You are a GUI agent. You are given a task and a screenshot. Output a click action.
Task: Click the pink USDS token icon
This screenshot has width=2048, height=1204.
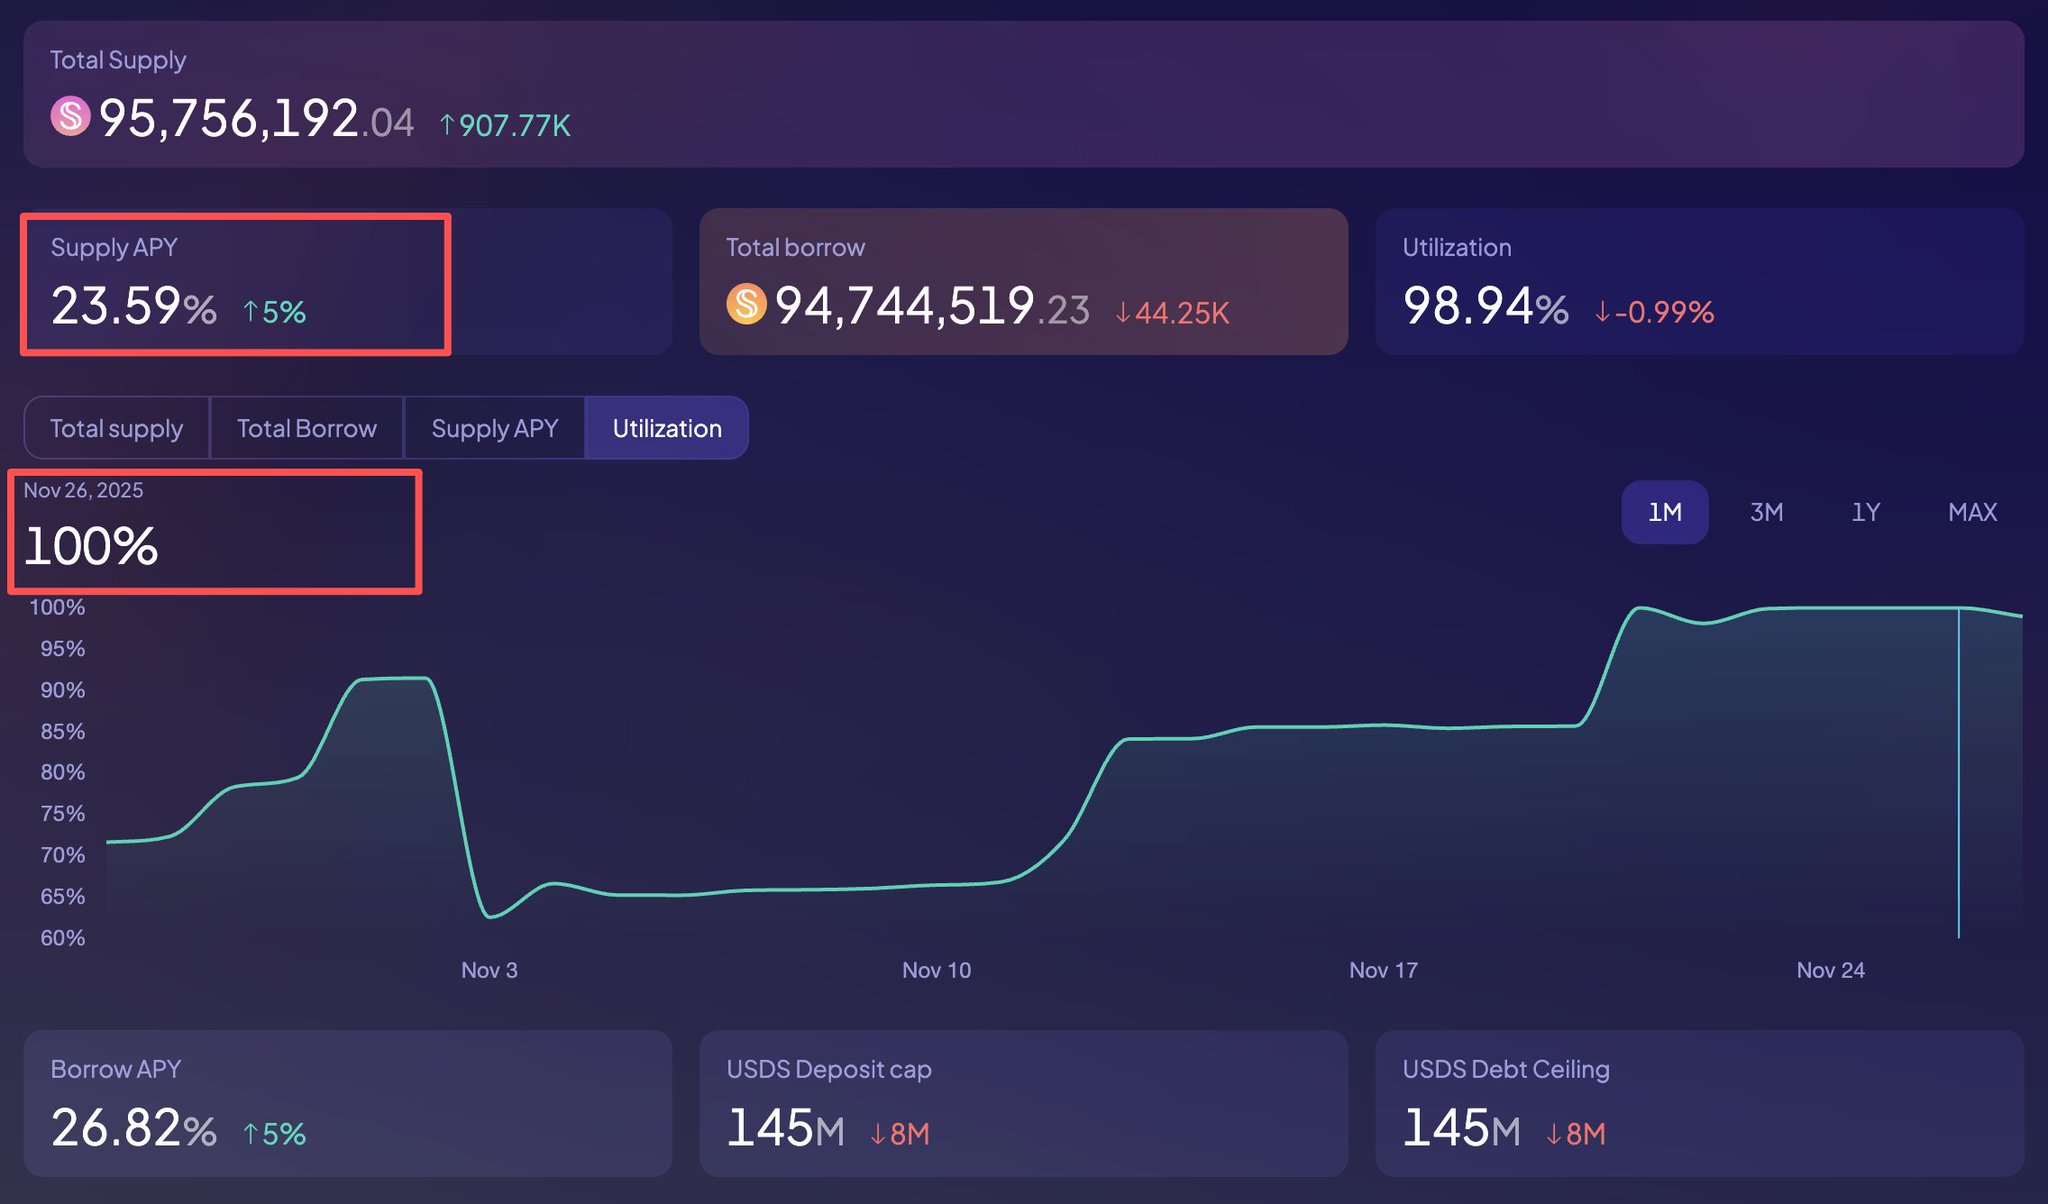[70, 116]
